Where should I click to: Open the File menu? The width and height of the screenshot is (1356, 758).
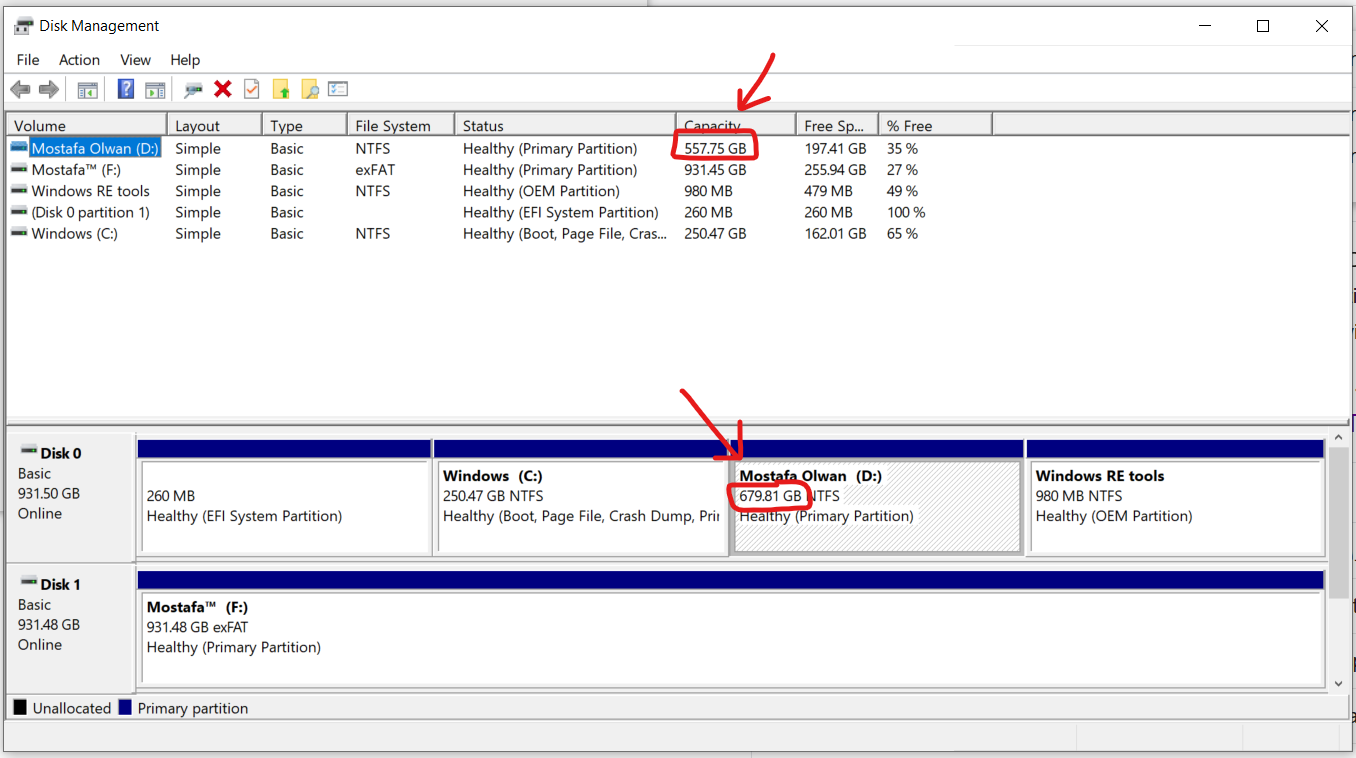pos(28,60)
